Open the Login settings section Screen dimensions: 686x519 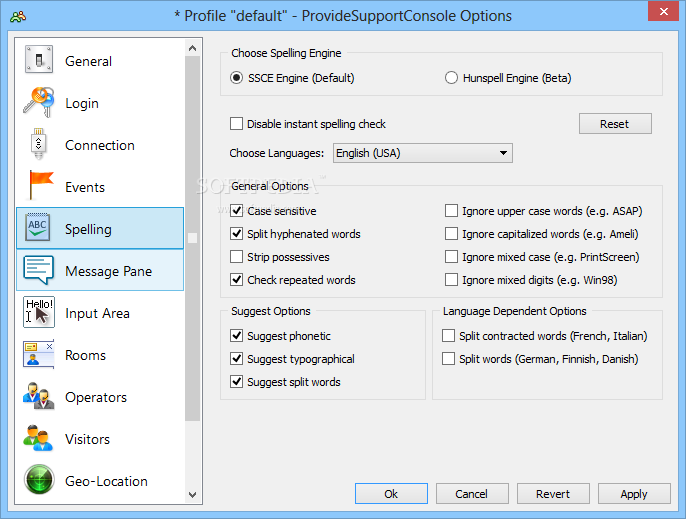click(100, 103)
